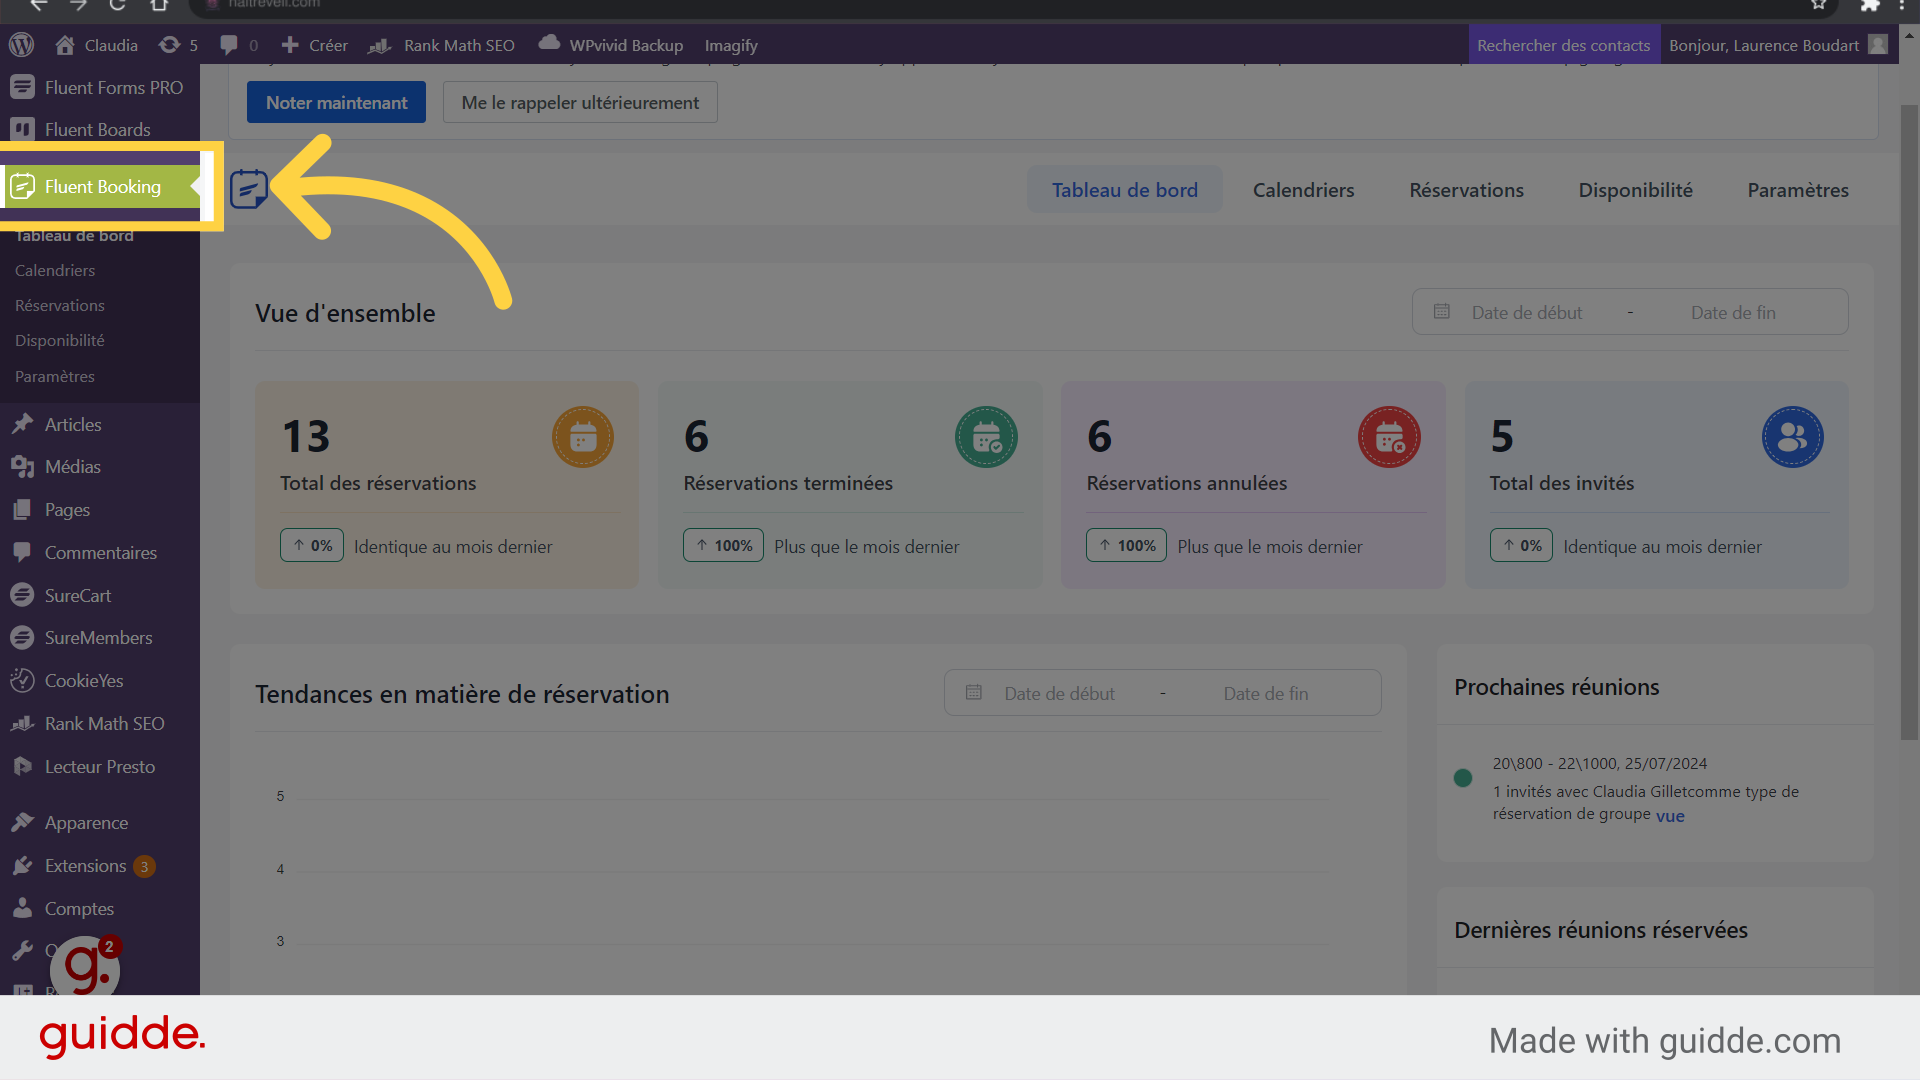This screenshot has height=1080, width=1920.
Task: Click the Noter maintenant button
Action: point(336,102)
